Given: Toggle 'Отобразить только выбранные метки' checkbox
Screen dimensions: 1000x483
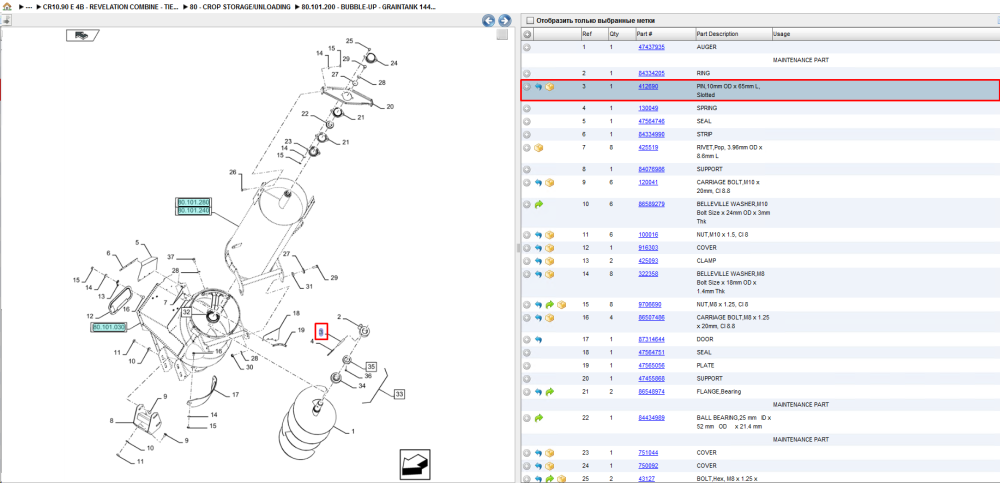Looking at the screenshot, I should tap(529, 20).
